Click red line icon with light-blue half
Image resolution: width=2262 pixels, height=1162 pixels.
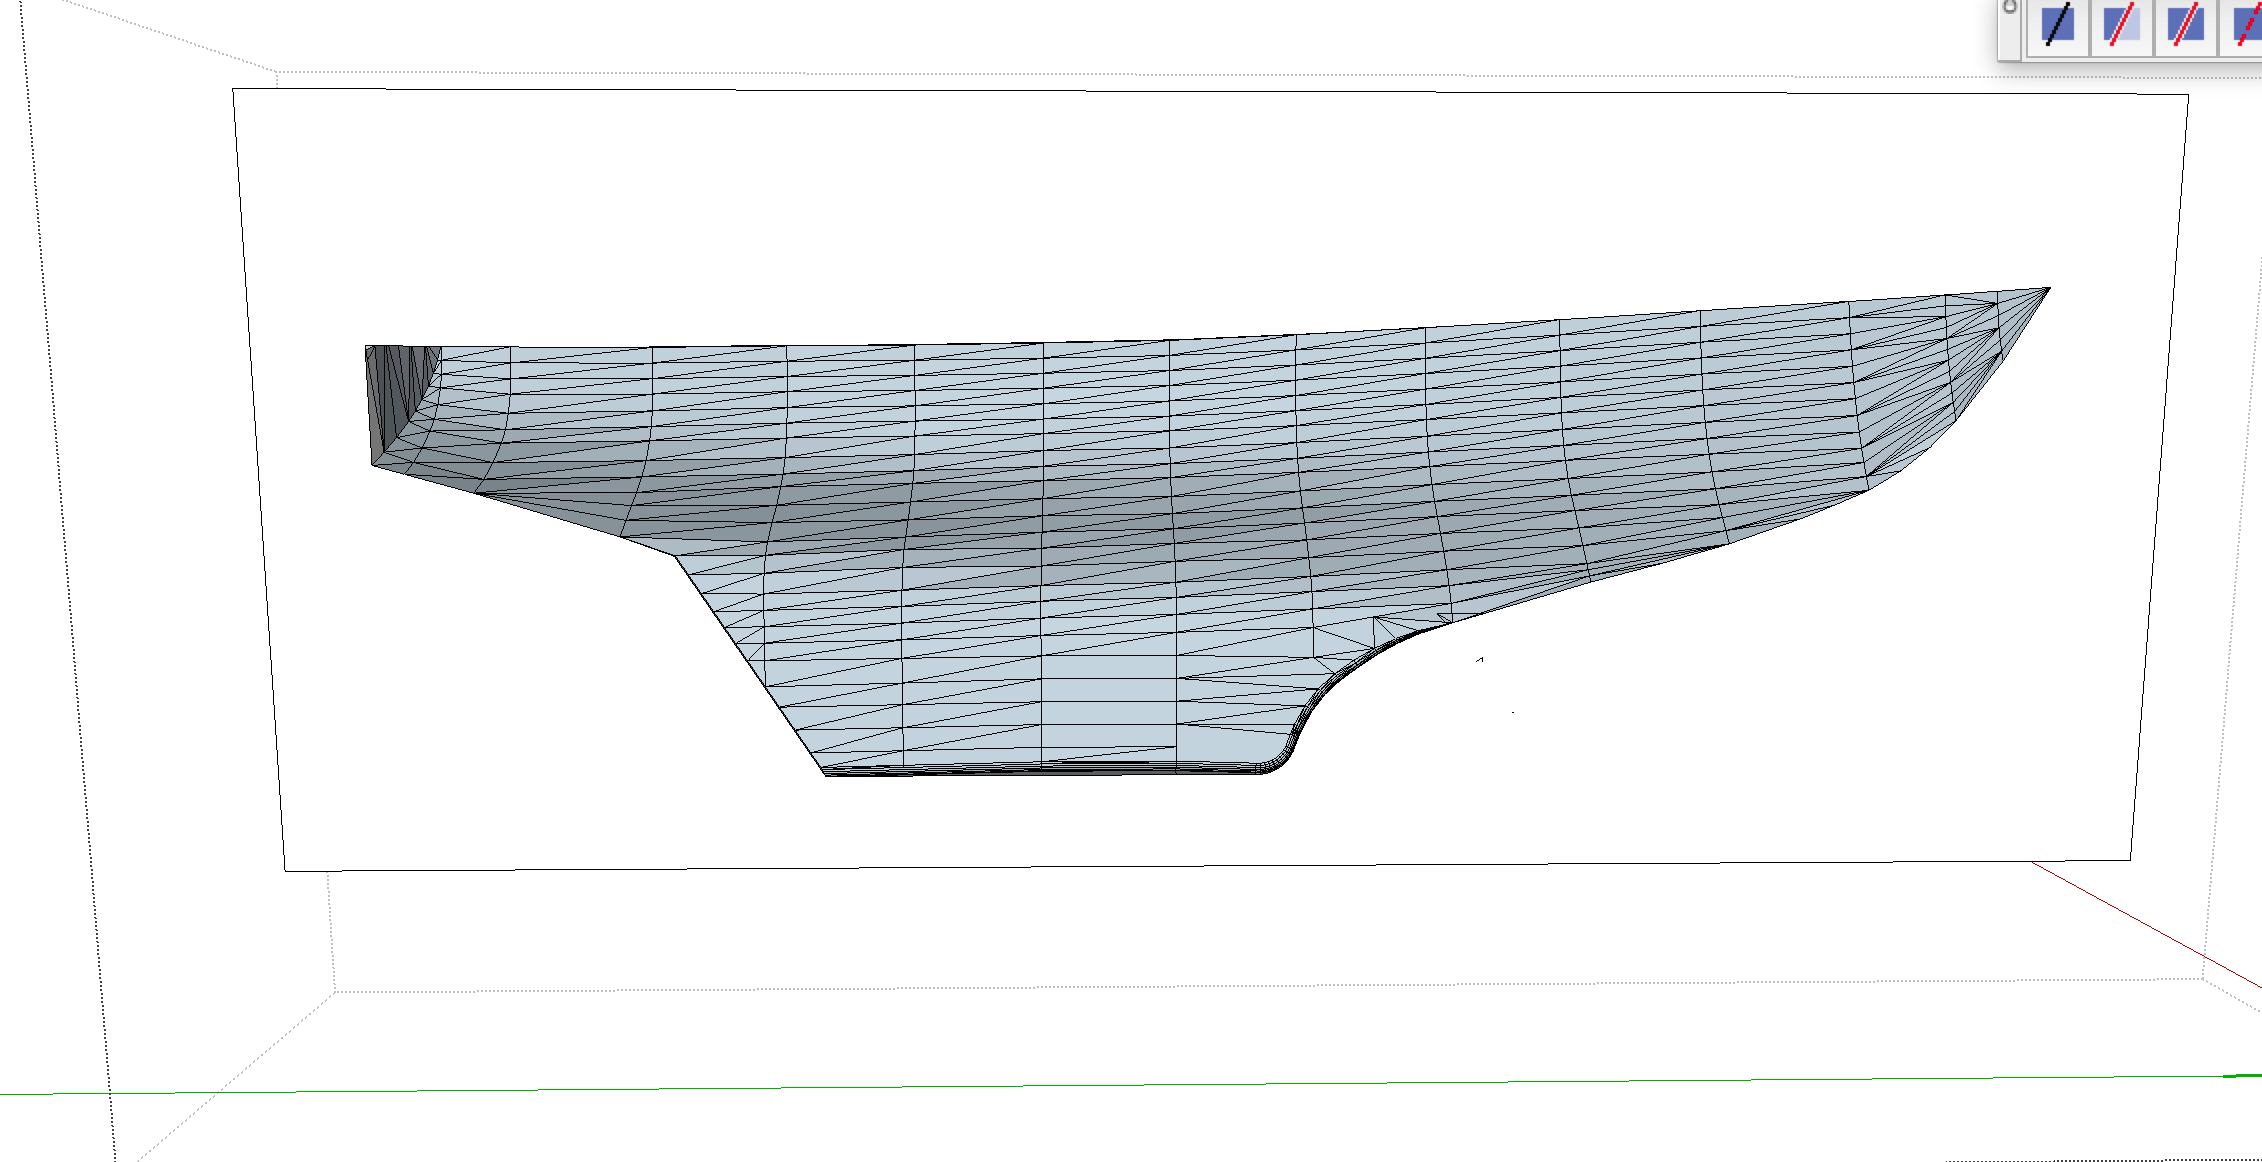2122,26
